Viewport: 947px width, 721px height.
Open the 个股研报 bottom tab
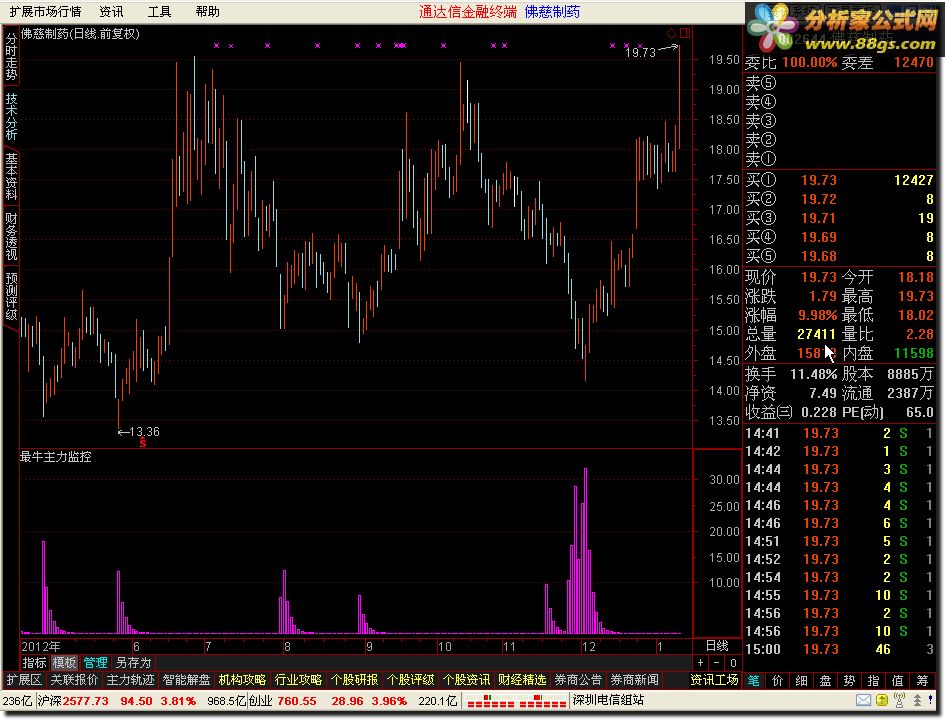pyautogui.click(x=355, y=680)
